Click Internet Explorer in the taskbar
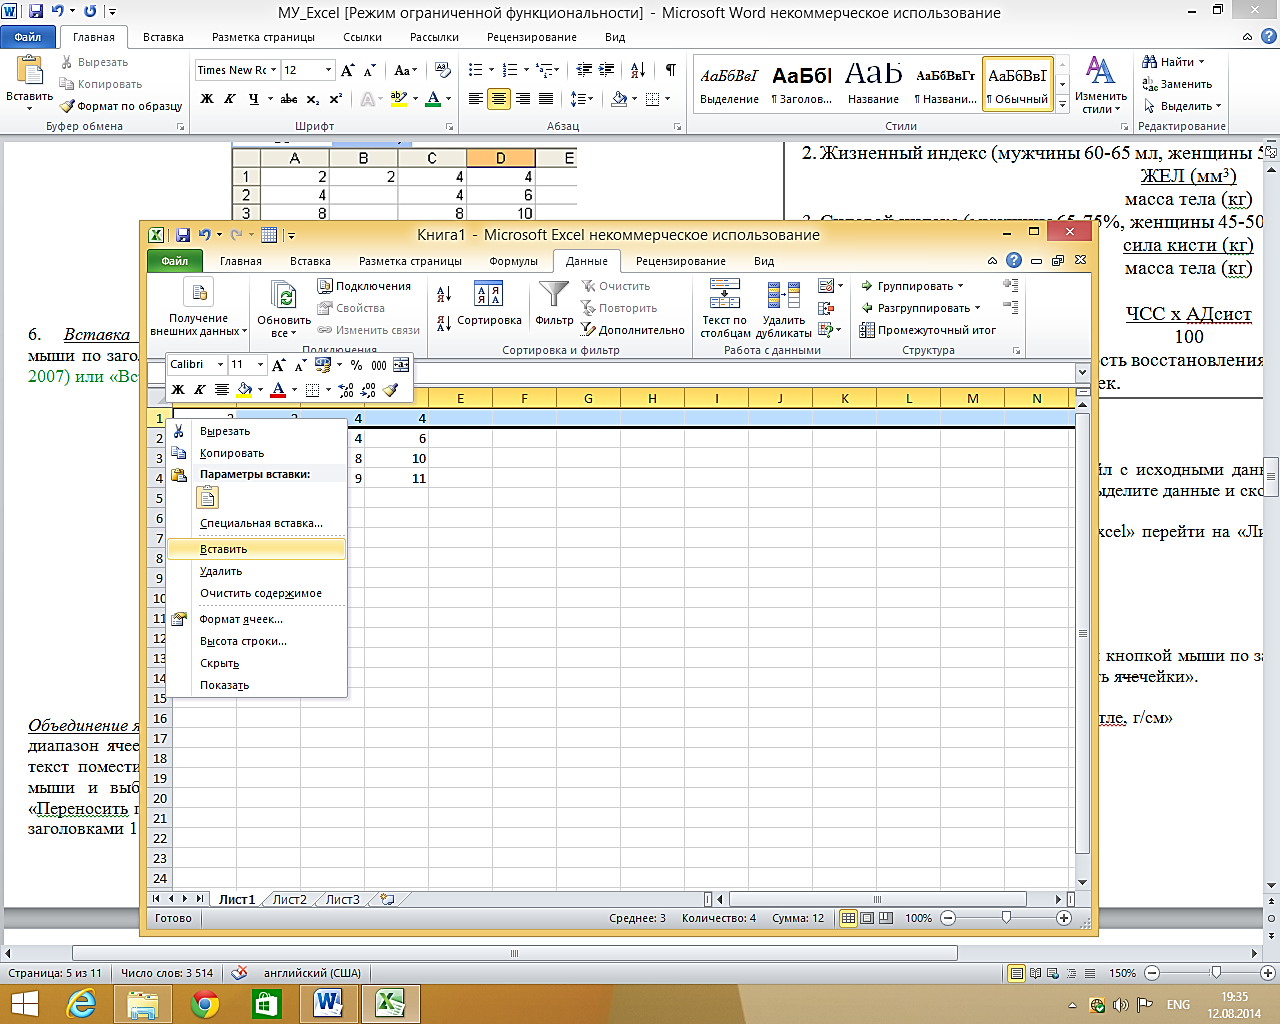Screen dimensions: 1280x1024 (82, 1004)
